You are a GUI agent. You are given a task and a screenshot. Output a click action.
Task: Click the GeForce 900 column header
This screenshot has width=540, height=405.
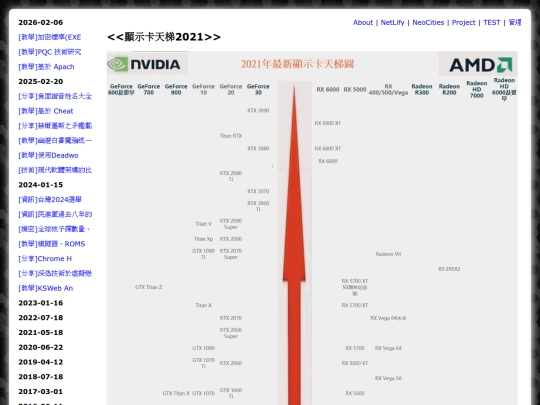[176, 90]
